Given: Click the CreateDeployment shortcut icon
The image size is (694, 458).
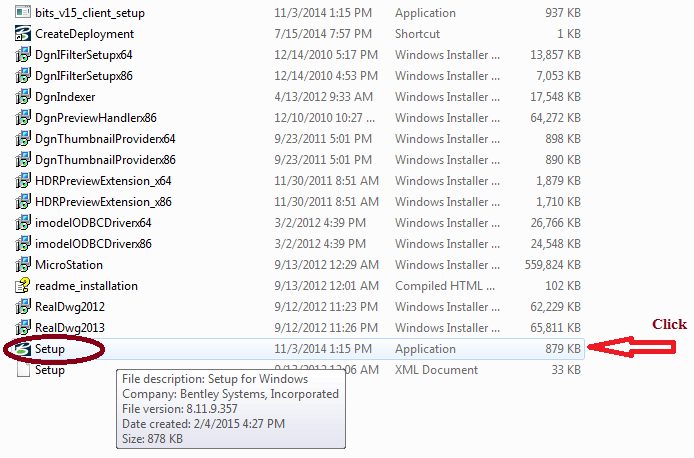Looking at the screenshot, I should click(x=23, y=34).
